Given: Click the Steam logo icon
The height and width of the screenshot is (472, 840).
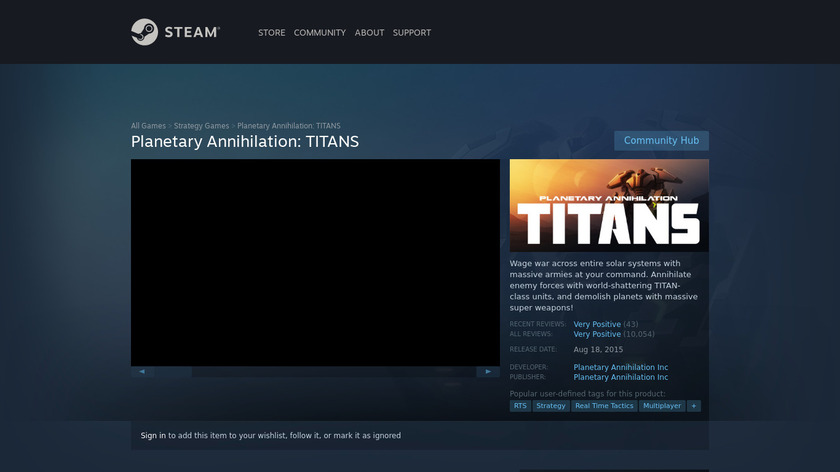Looking at the screenshot, I should (145, 32).
